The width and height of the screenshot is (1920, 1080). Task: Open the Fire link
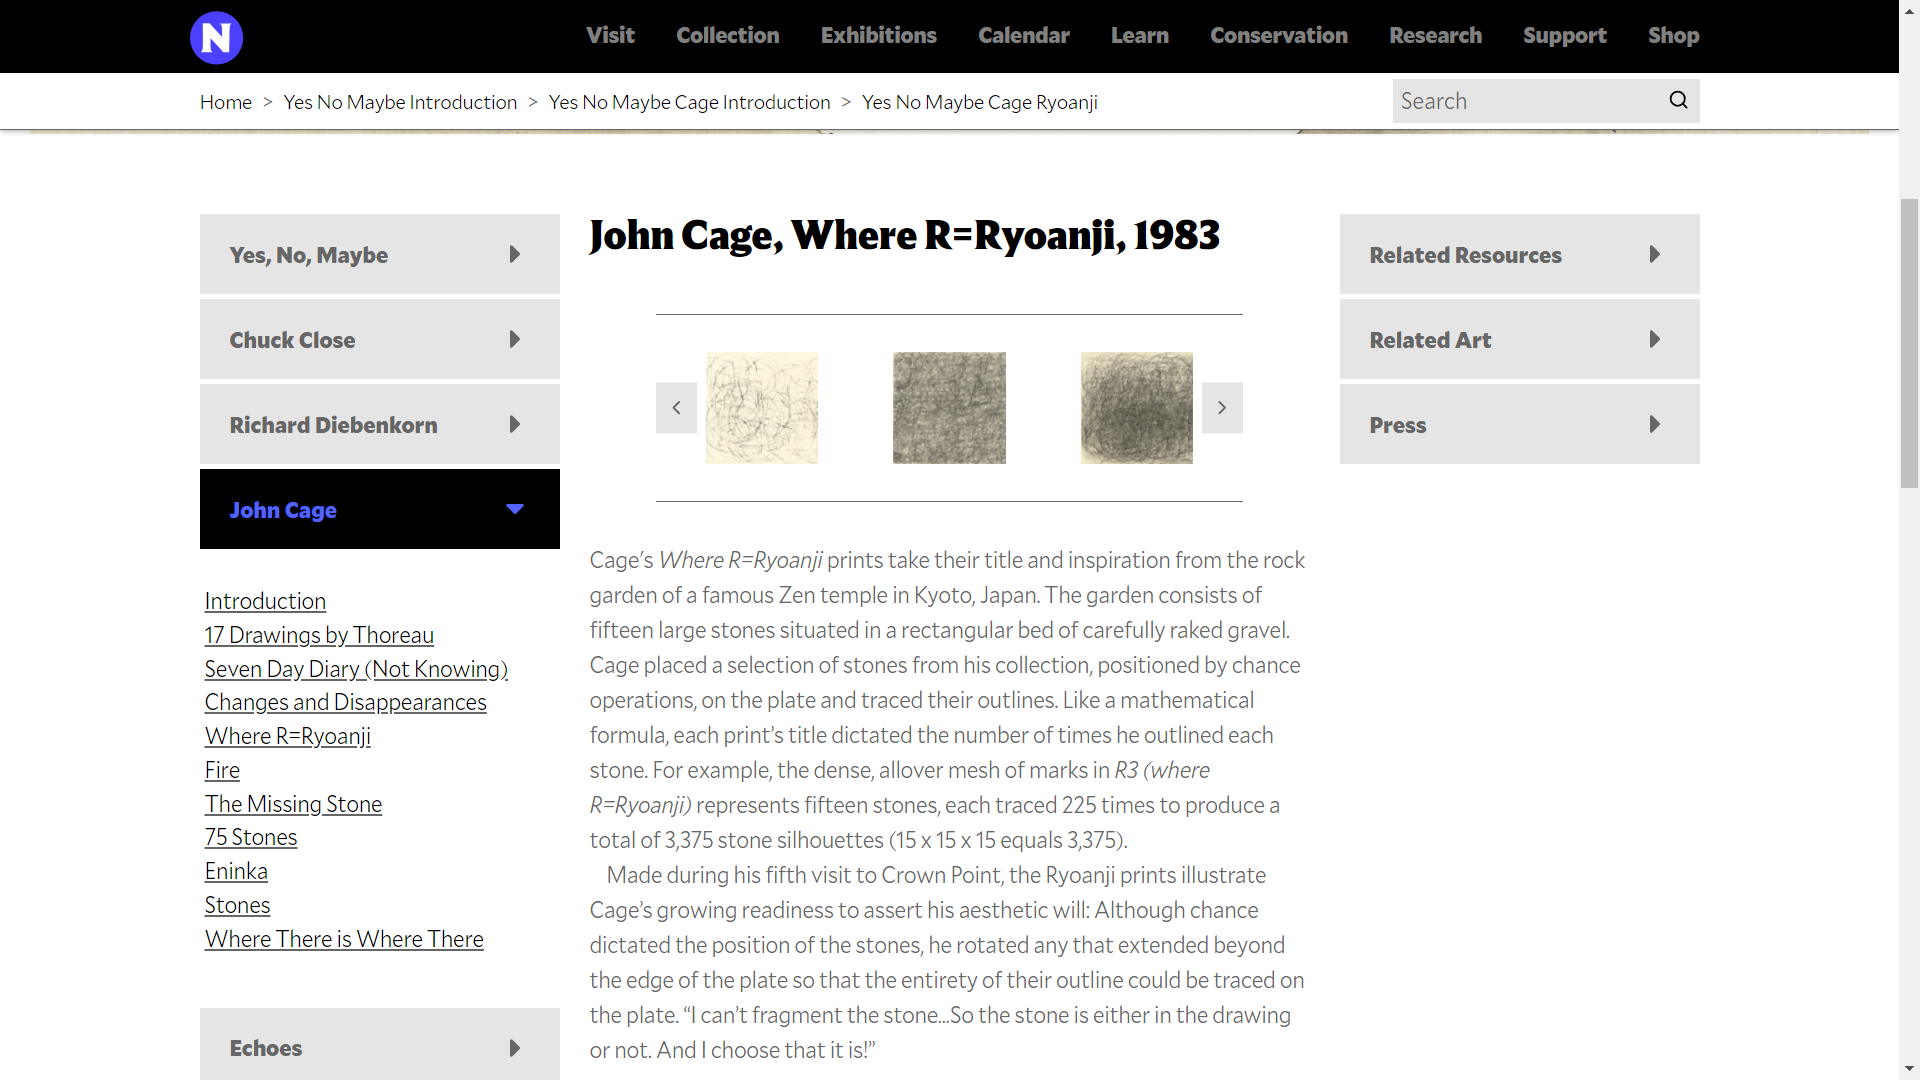click(x=222, y=770)
